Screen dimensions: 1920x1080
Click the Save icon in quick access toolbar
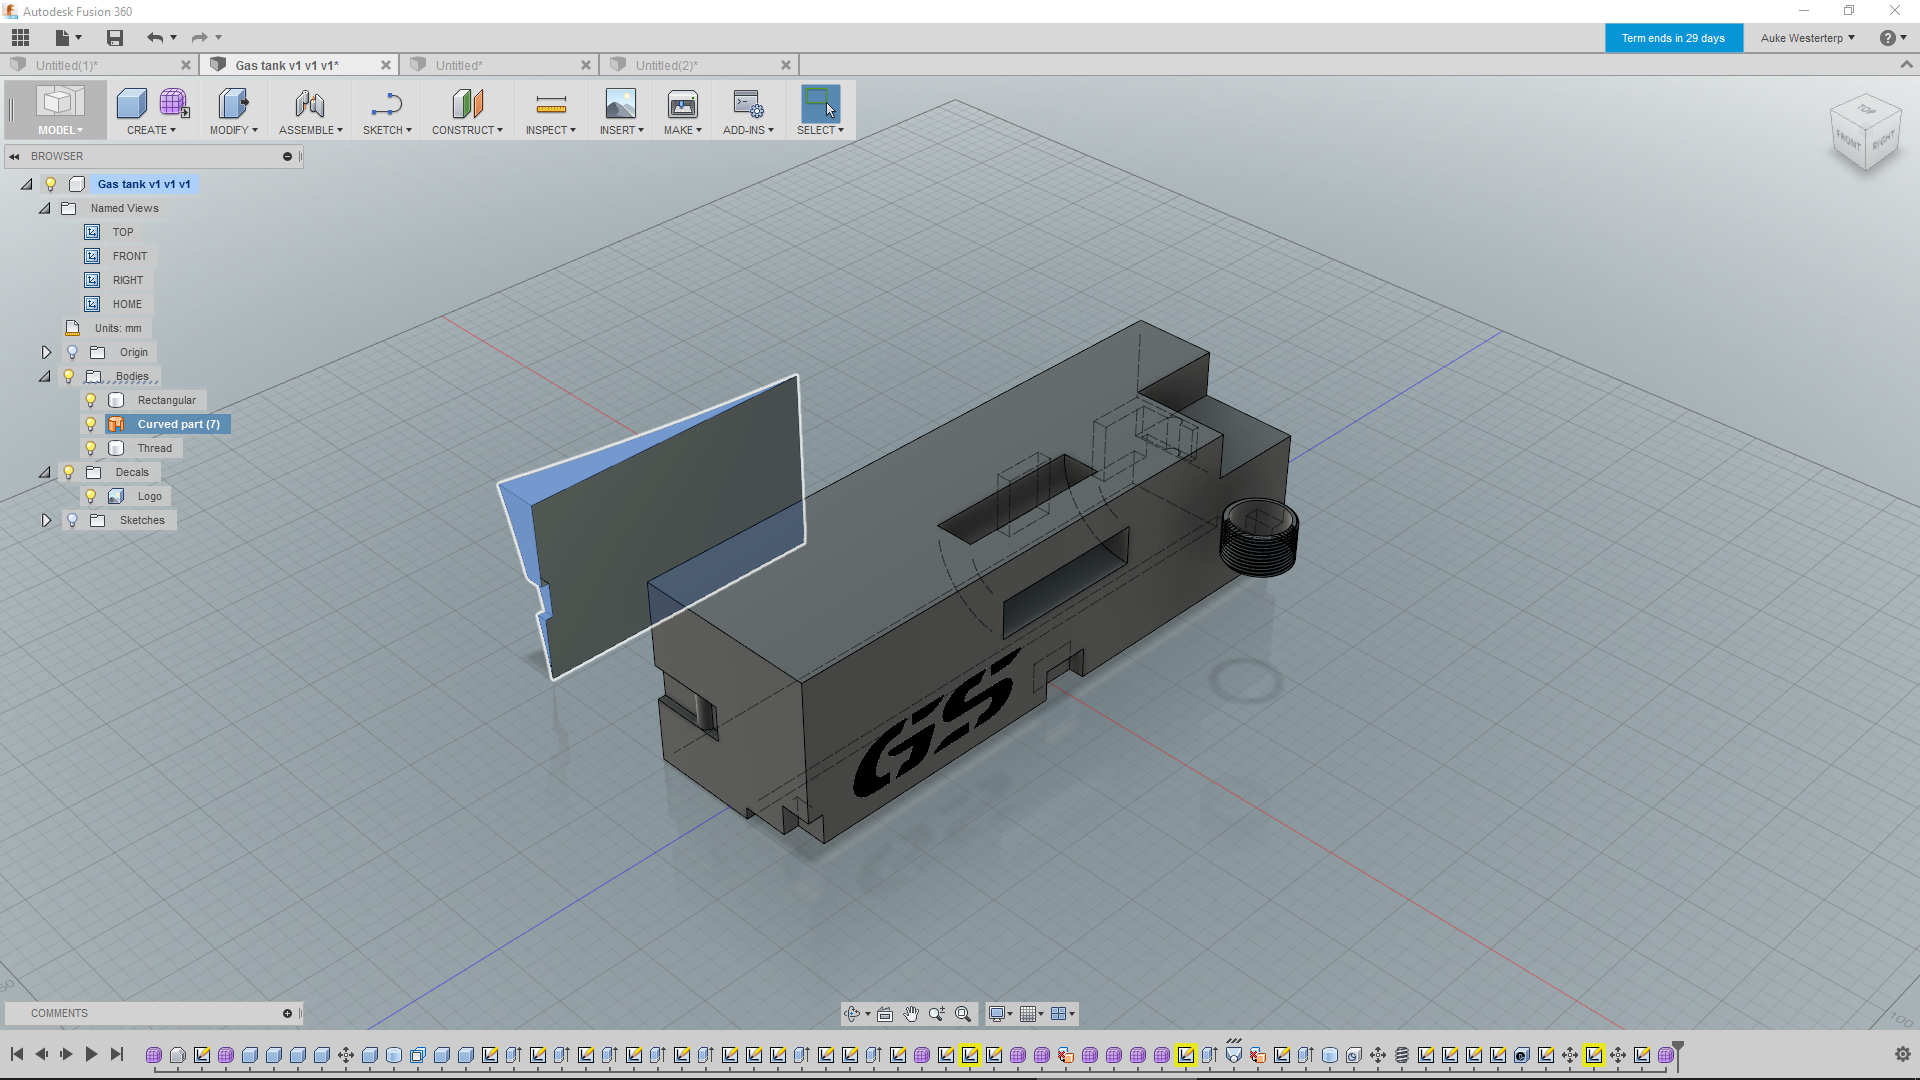point(114,37)
